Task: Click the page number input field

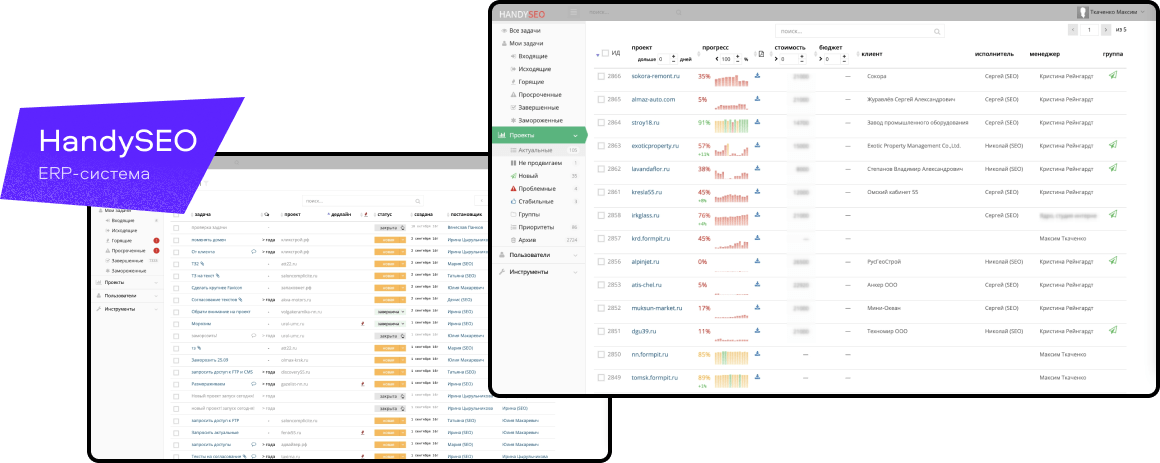Action: click(x=1088, y=30)
